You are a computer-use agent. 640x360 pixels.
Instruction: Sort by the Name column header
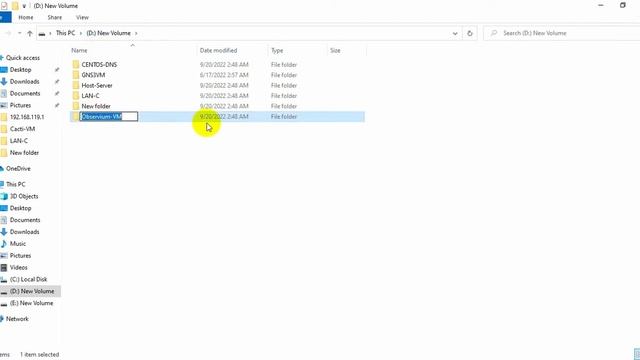(79, 51)
